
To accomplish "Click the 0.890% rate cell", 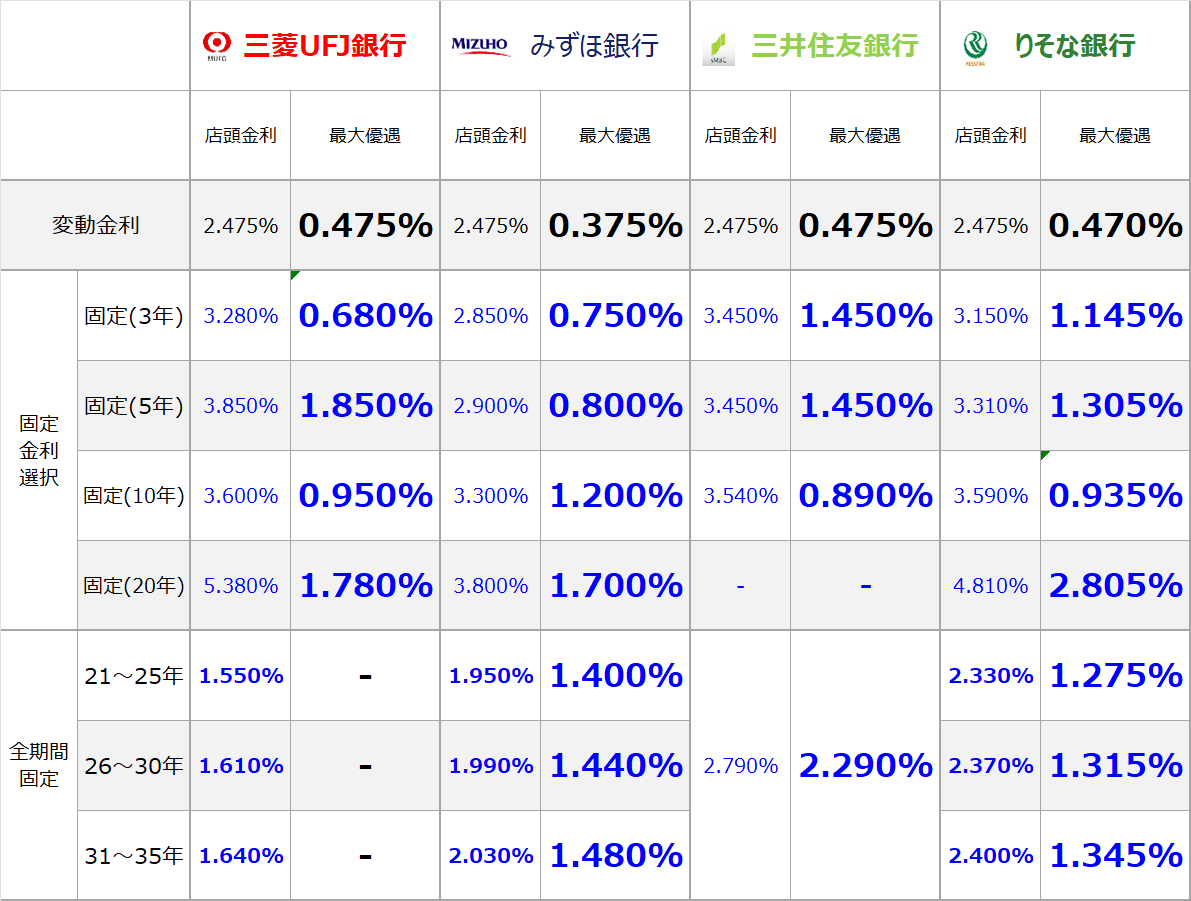I will click(x=865, y=495).
